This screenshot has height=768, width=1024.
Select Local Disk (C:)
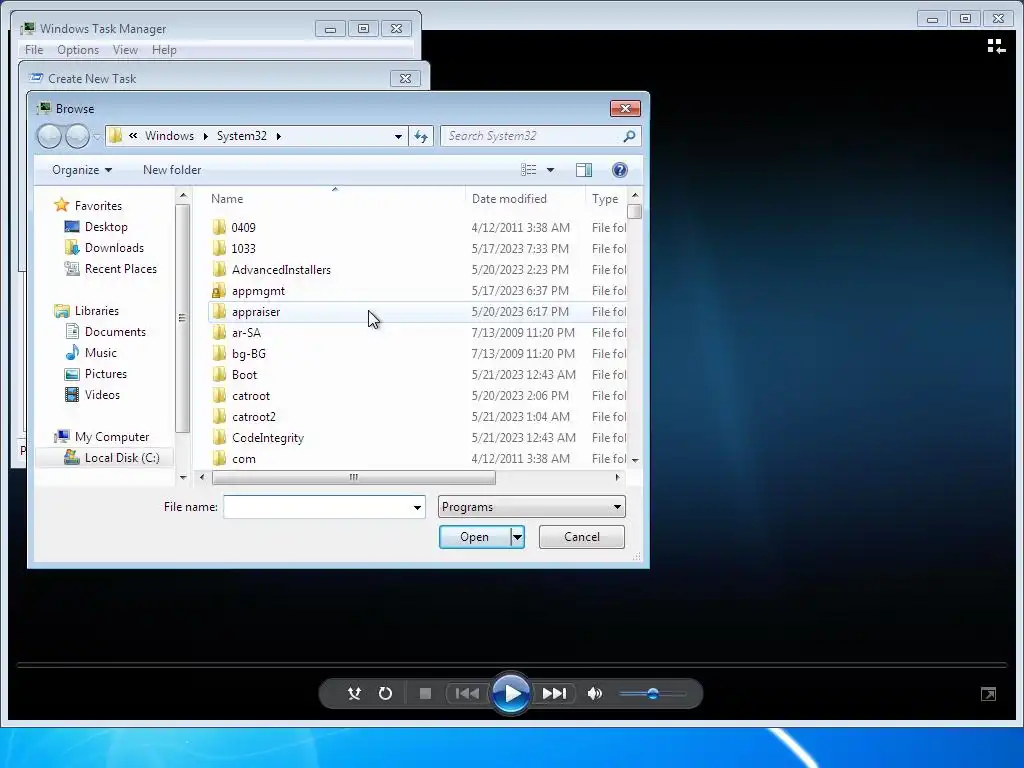coord(121,457)
